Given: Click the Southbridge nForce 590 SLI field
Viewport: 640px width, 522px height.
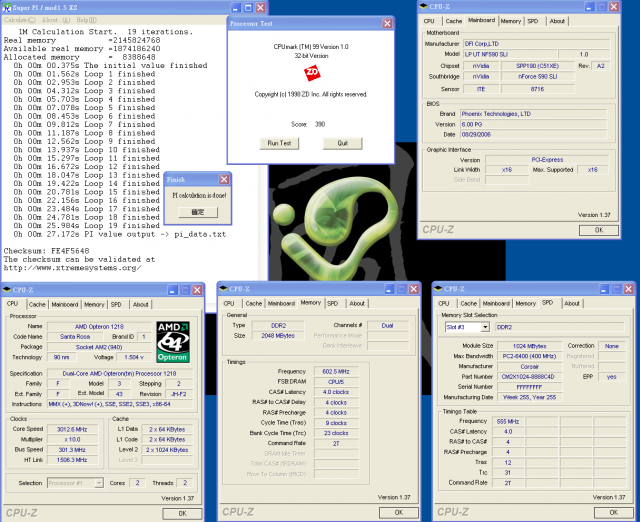Looking at the screenshot, I should click(537, 76).
